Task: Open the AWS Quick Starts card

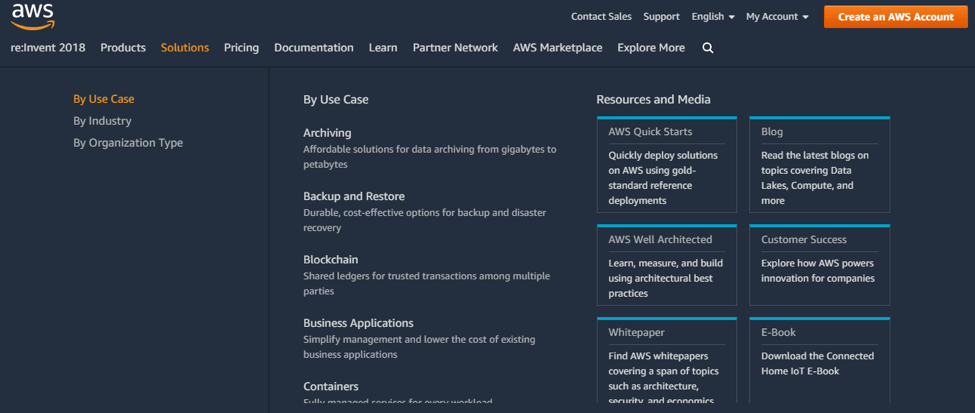Action: (x=667, y=165)
